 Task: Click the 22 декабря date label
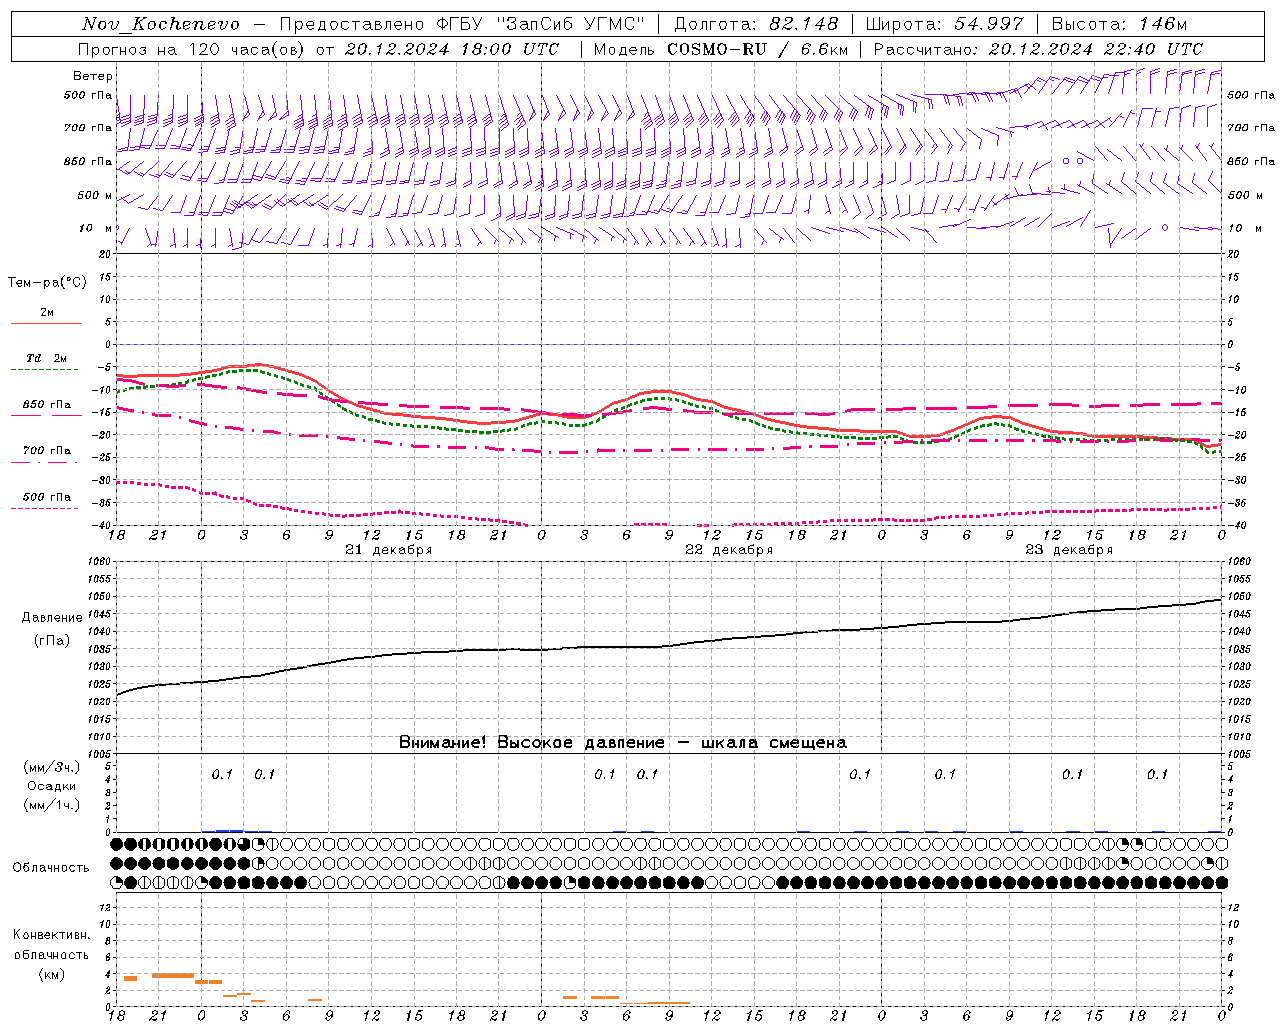click(729, 550)
